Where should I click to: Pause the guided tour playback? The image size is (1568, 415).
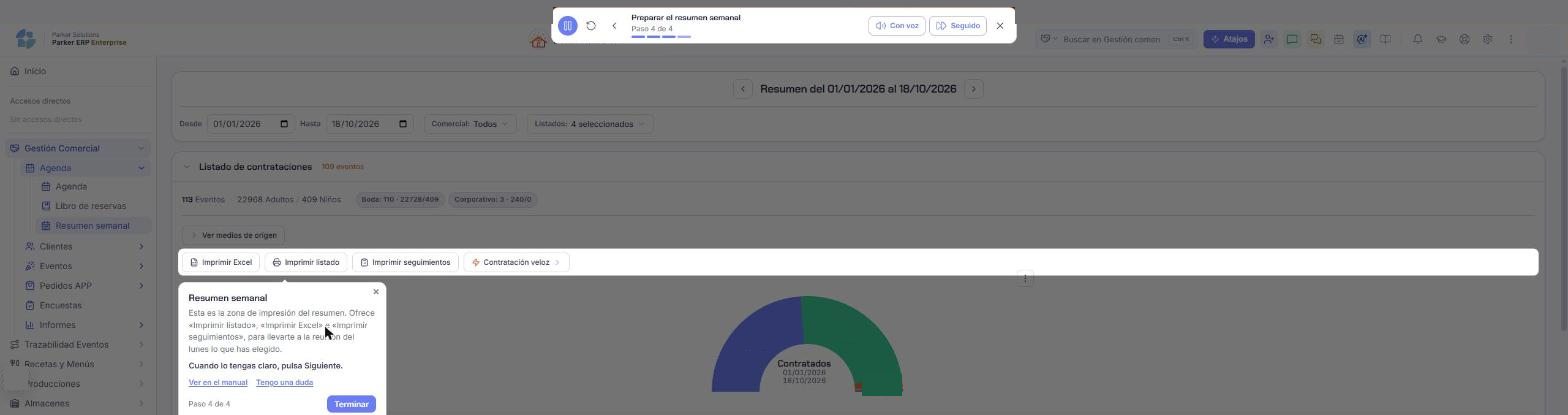(568, 26)
